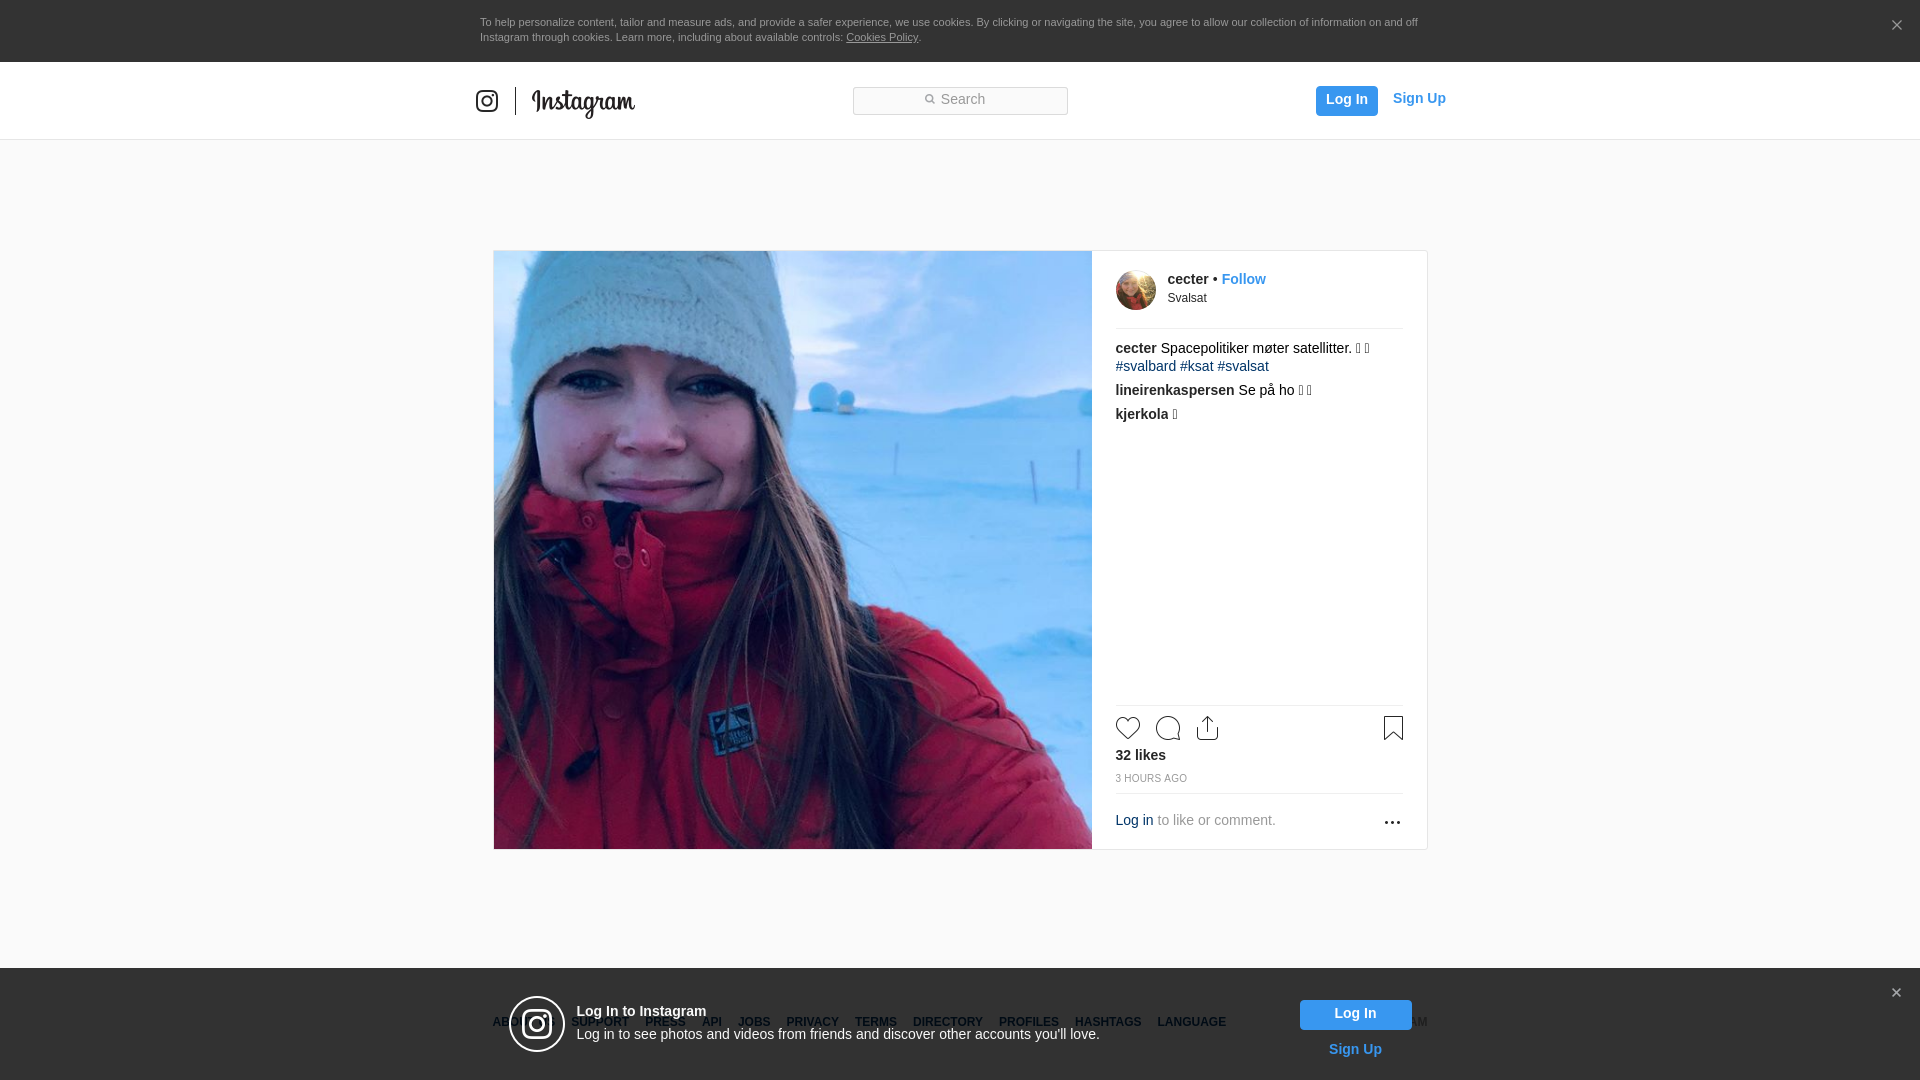Open the PRIVACY footer link
Image resolution: width=1920 pixels, height=1080 pixels.
point(812,1022)
